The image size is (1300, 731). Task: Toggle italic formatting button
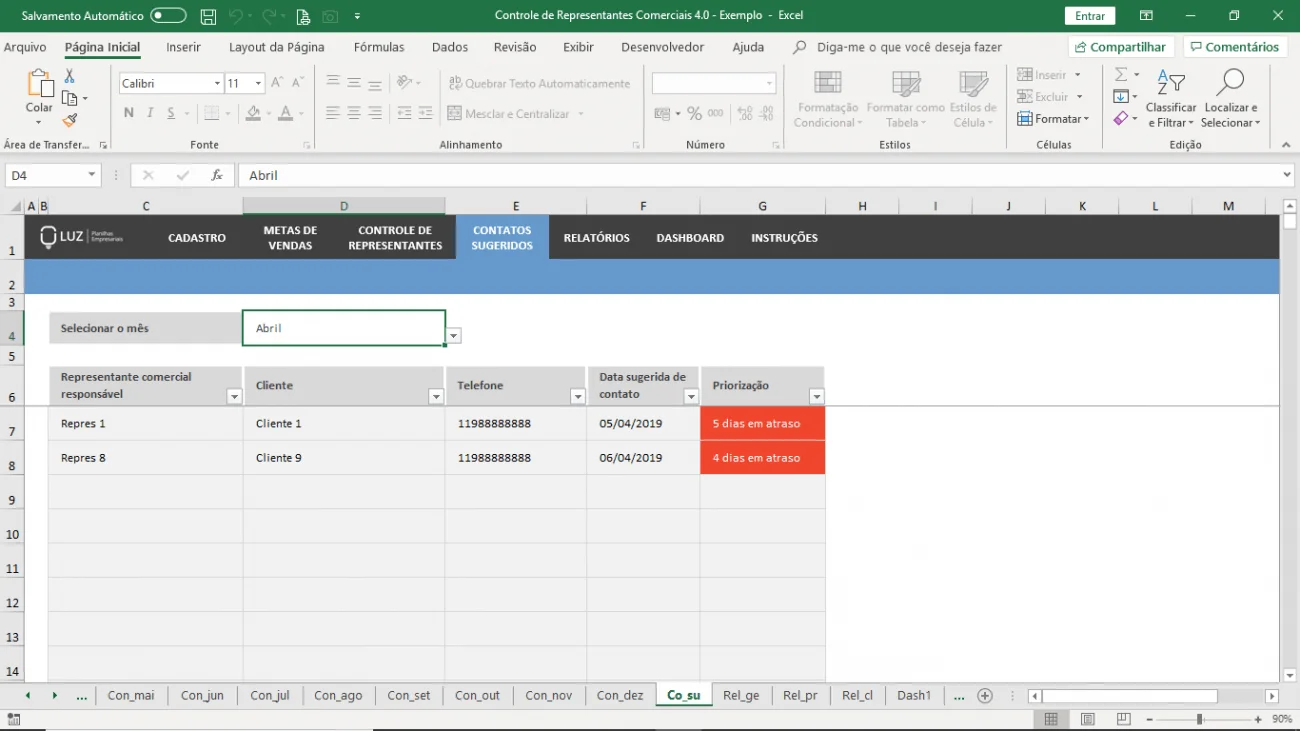150,113
